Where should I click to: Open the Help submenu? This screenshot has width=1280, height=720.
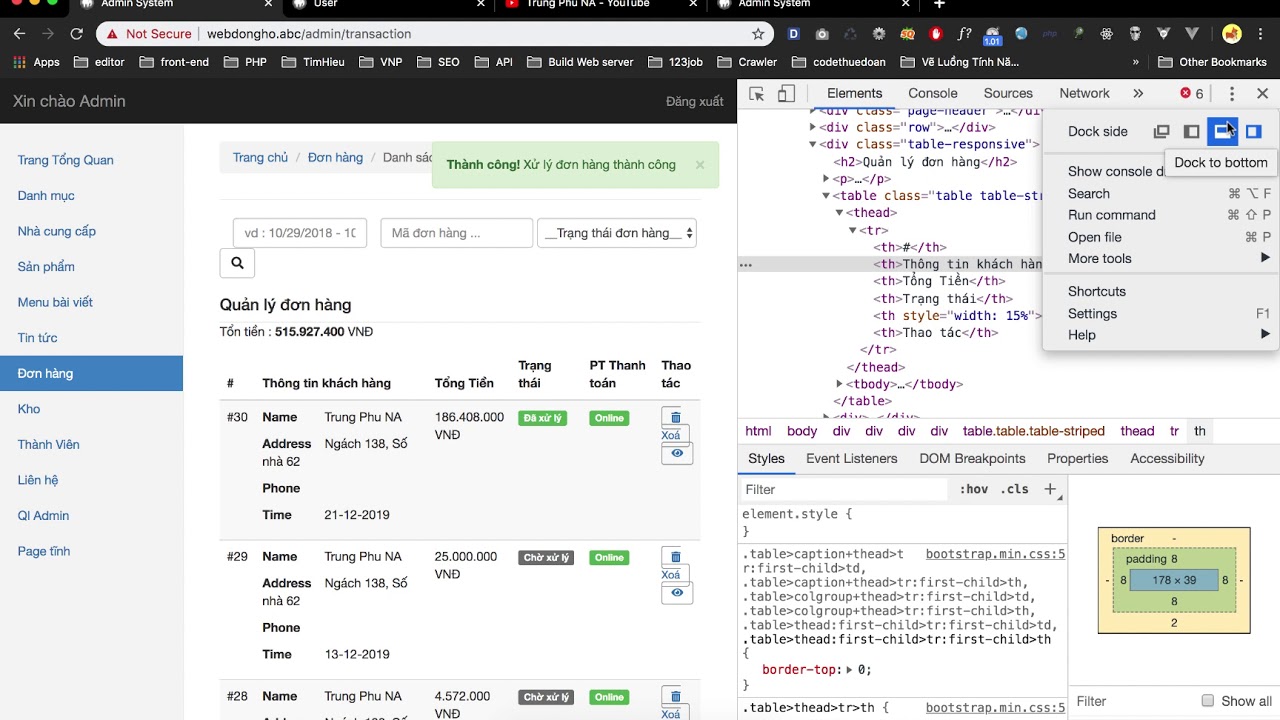(1161, 335)
